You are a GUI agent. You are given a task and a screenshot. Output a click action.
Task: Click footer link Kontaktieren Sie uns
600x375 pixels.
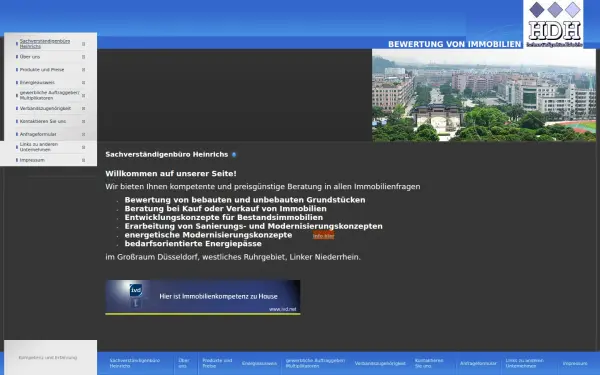429,363
